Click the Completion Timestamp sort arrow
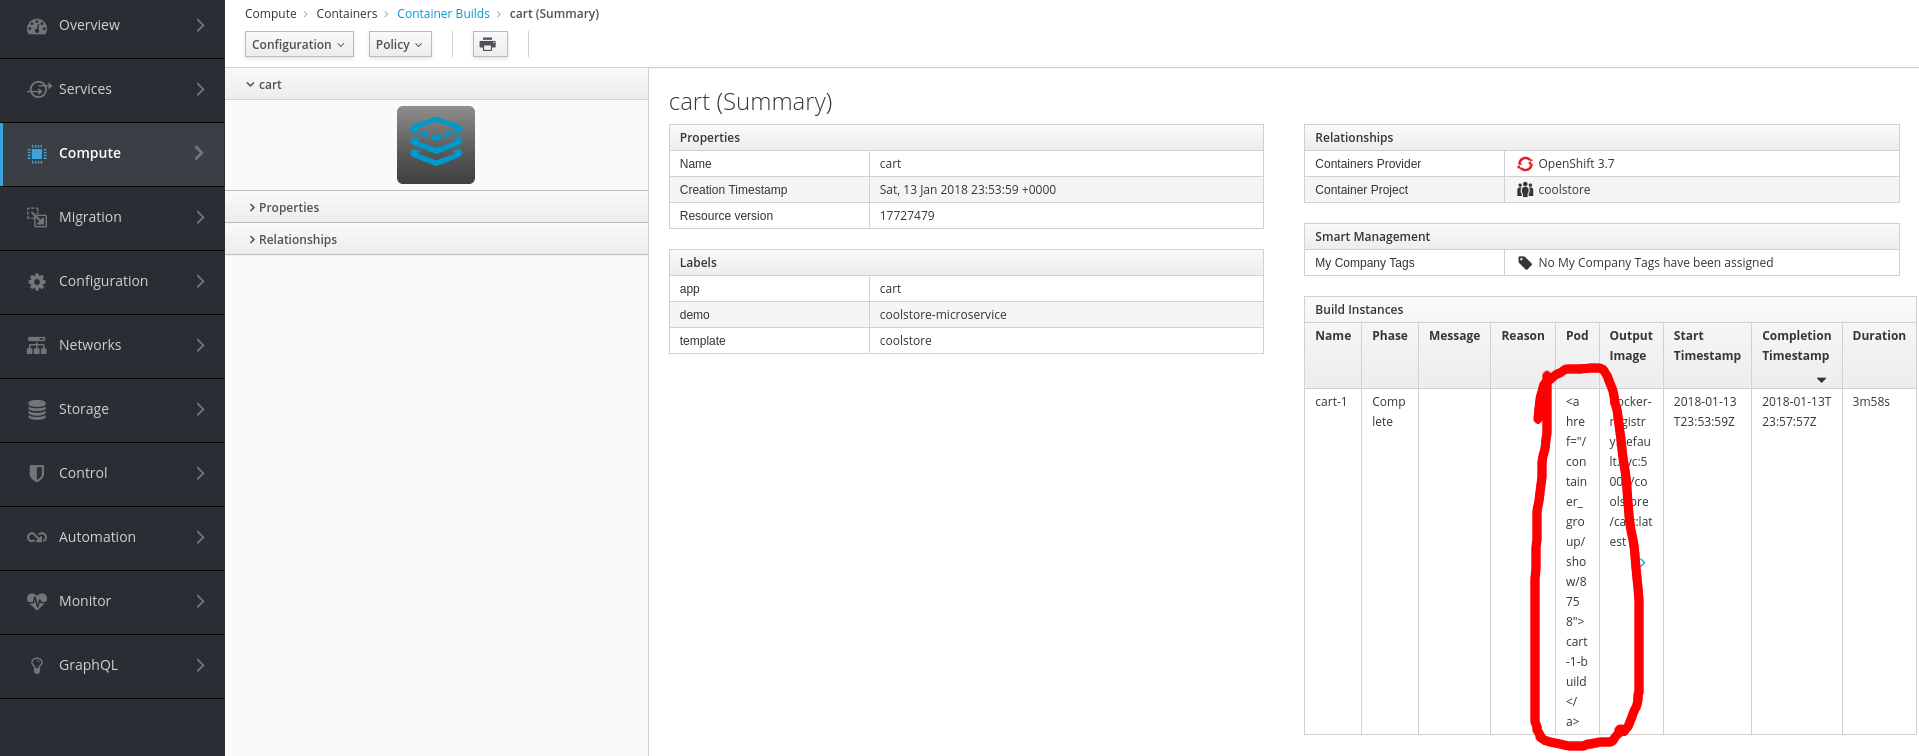This screenshot has width=1919, height=756. 1821,380
